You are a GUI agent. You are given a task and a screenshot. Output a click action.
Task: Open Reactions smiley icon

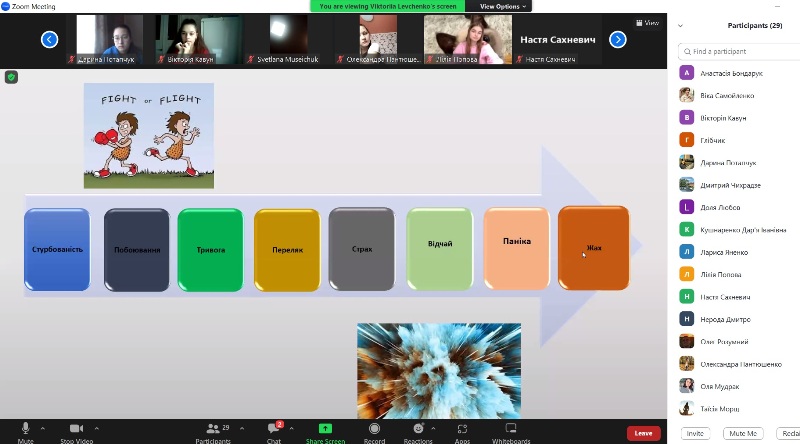point(418,429)
